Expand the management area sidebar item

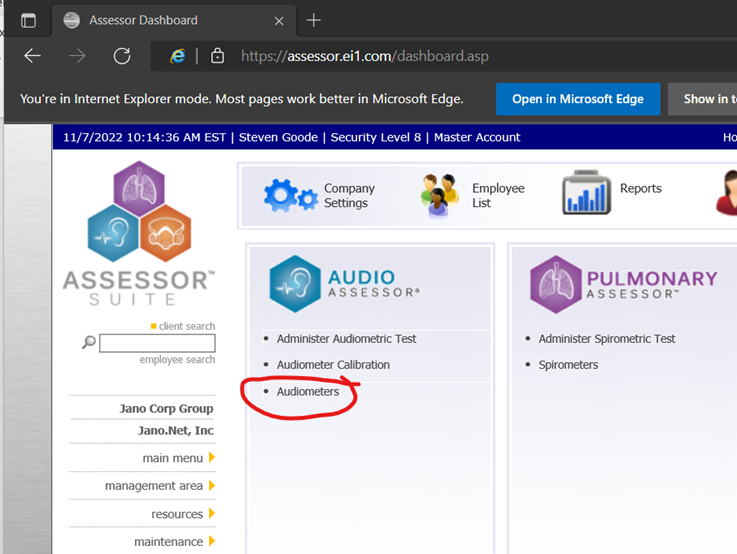[x=154, y=486]
